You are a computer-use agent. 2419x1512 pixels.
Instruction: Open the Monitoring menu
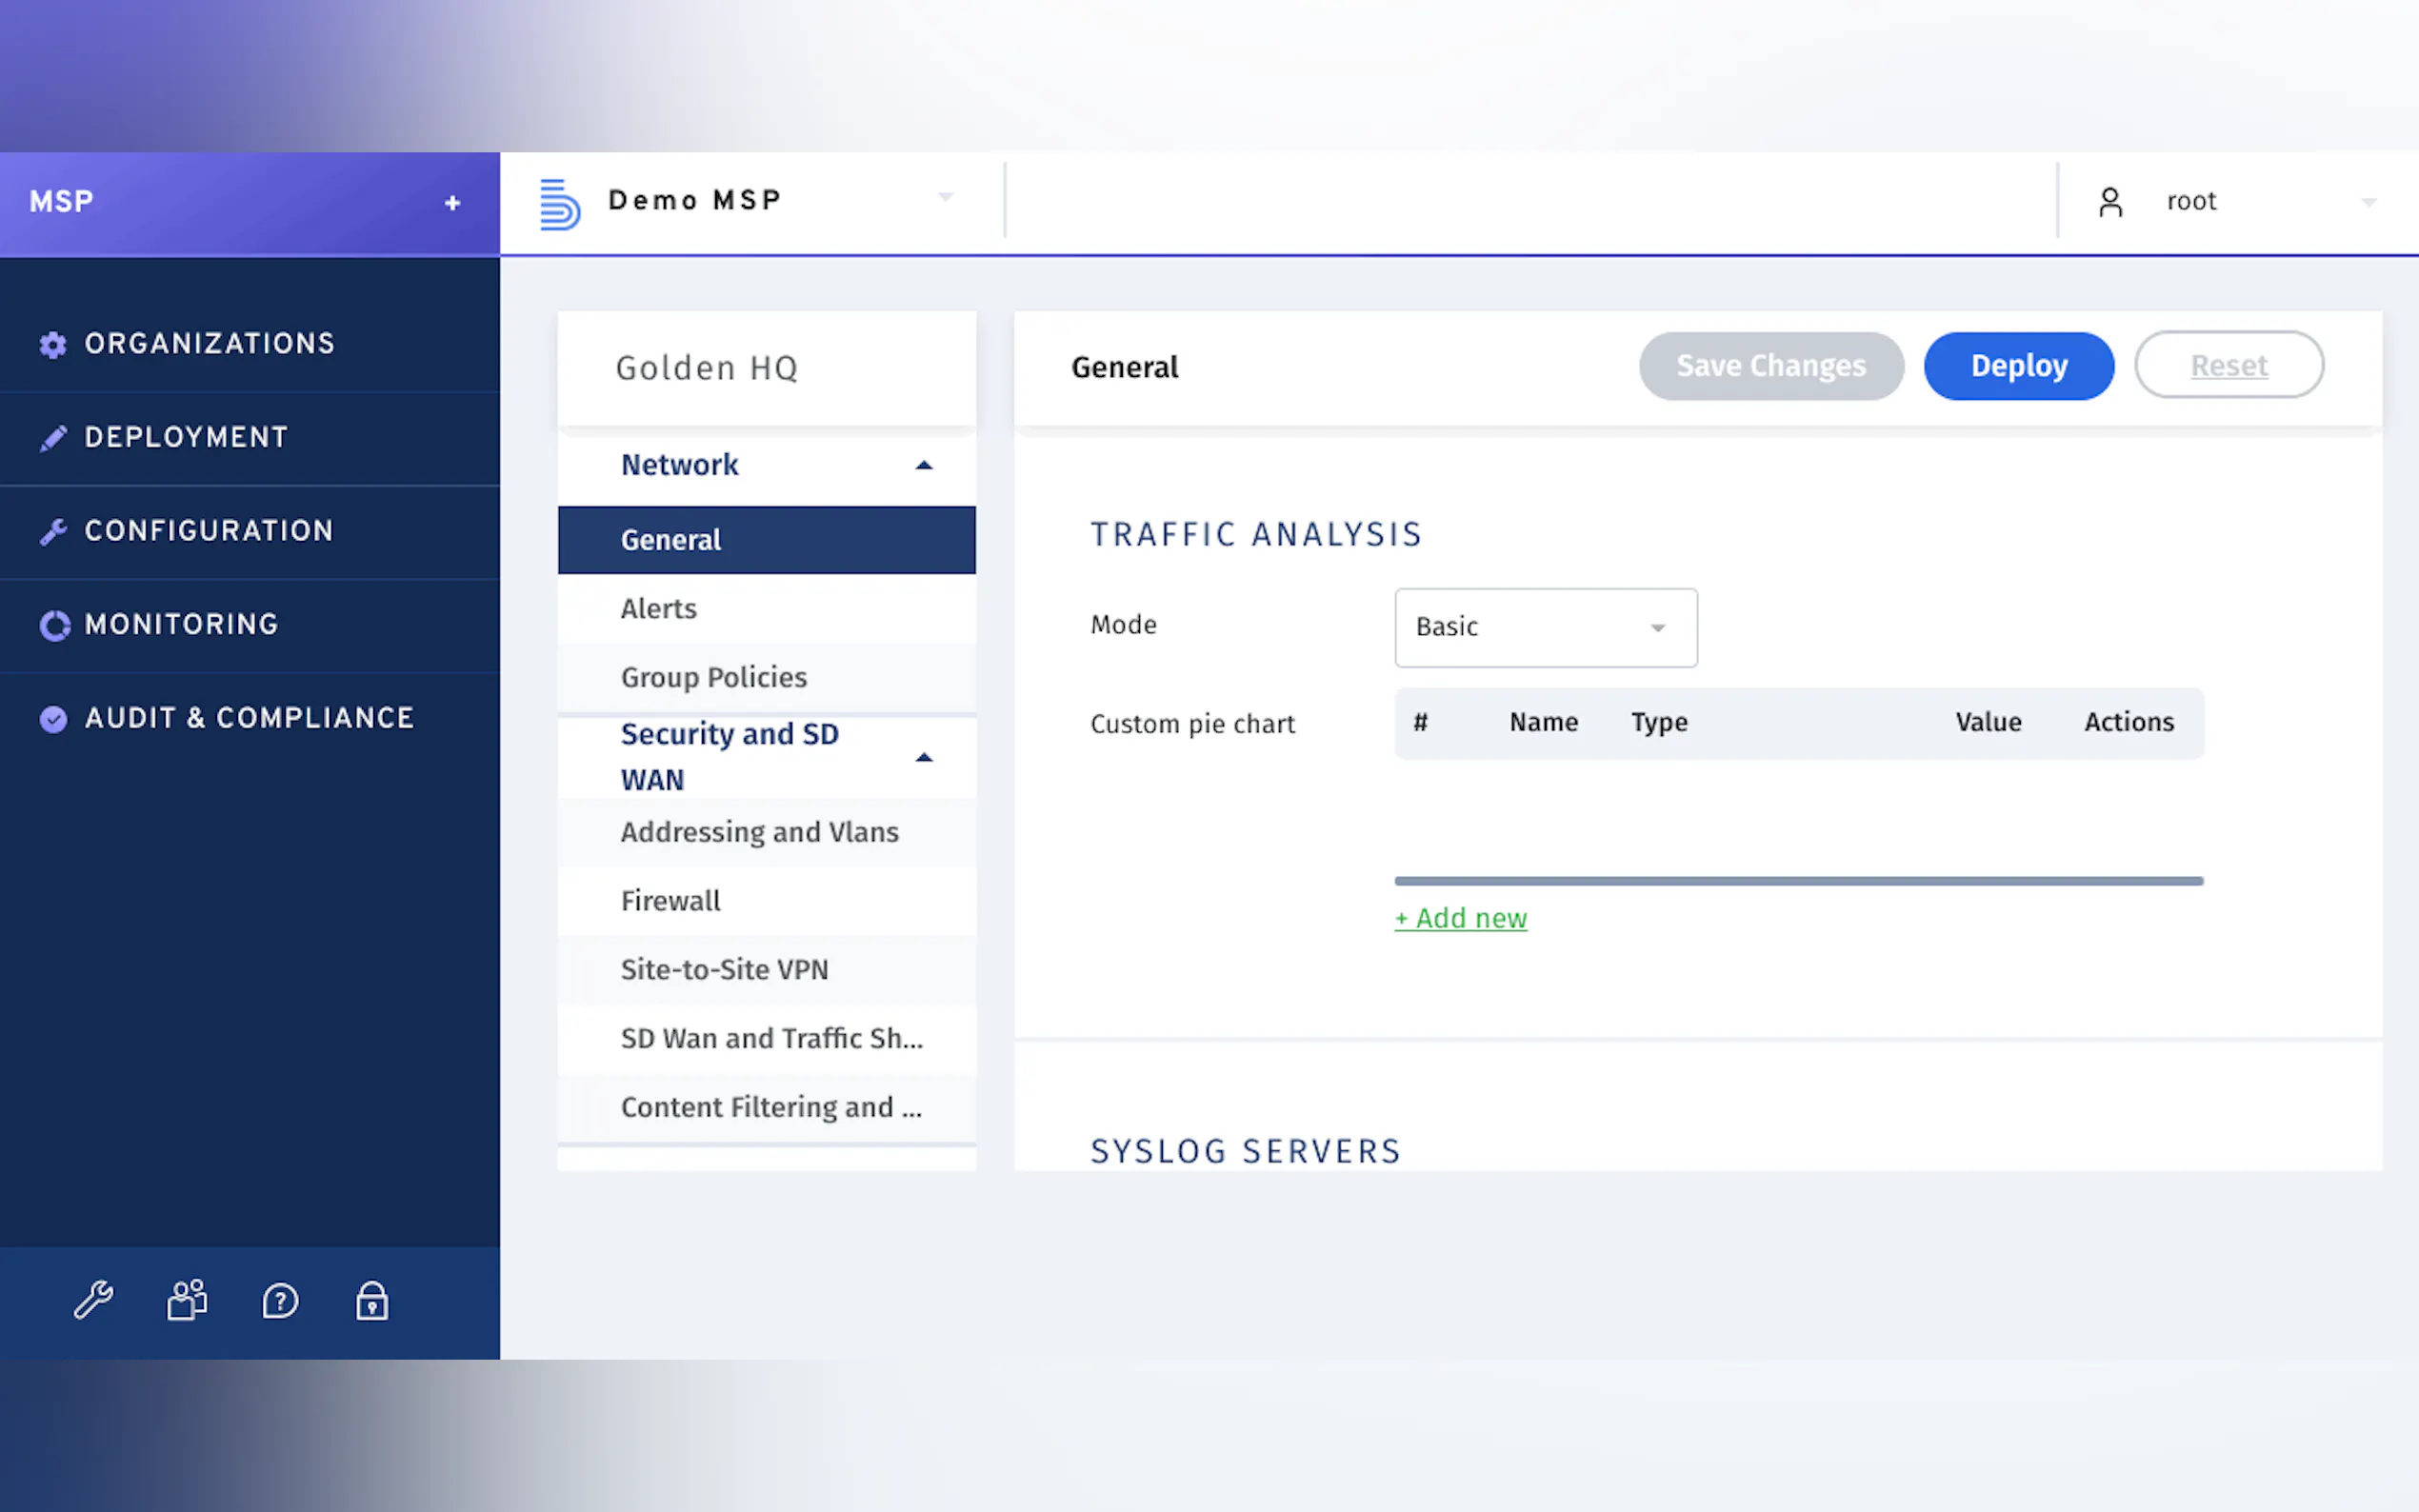coord(182,625)
